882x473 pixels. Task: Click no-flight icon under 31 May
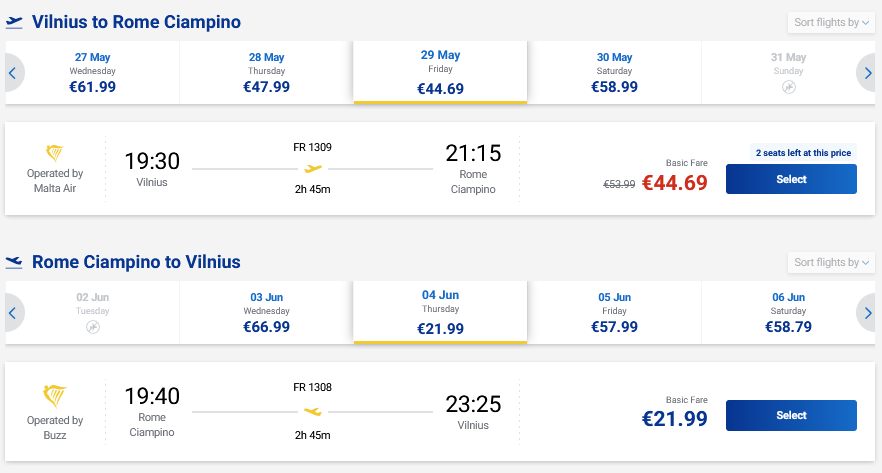pyautogui.click(x=789, y=88)
